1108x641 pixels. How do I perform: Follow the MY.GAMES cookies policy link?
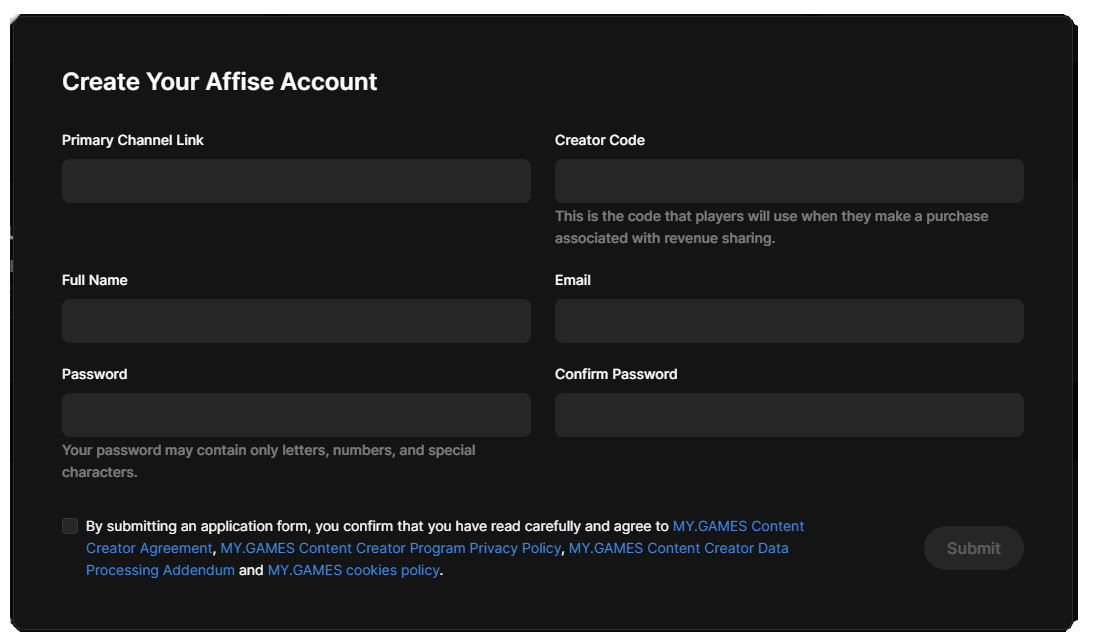[353, 570]
